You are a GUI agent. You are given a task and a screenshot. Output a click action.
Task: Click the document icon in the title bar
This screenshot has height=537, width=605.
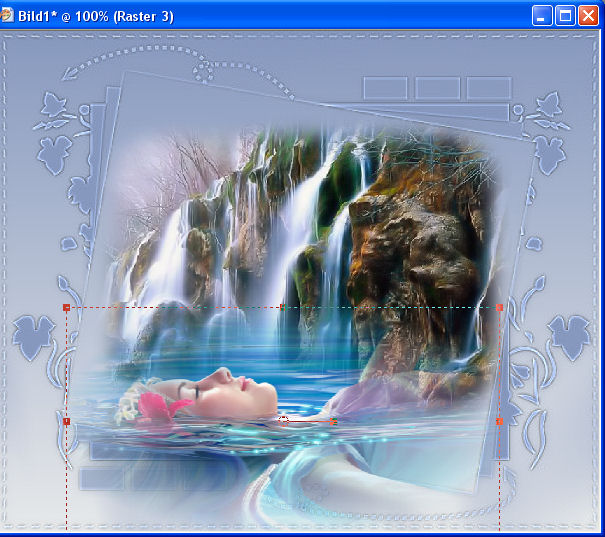coord(10,15)
